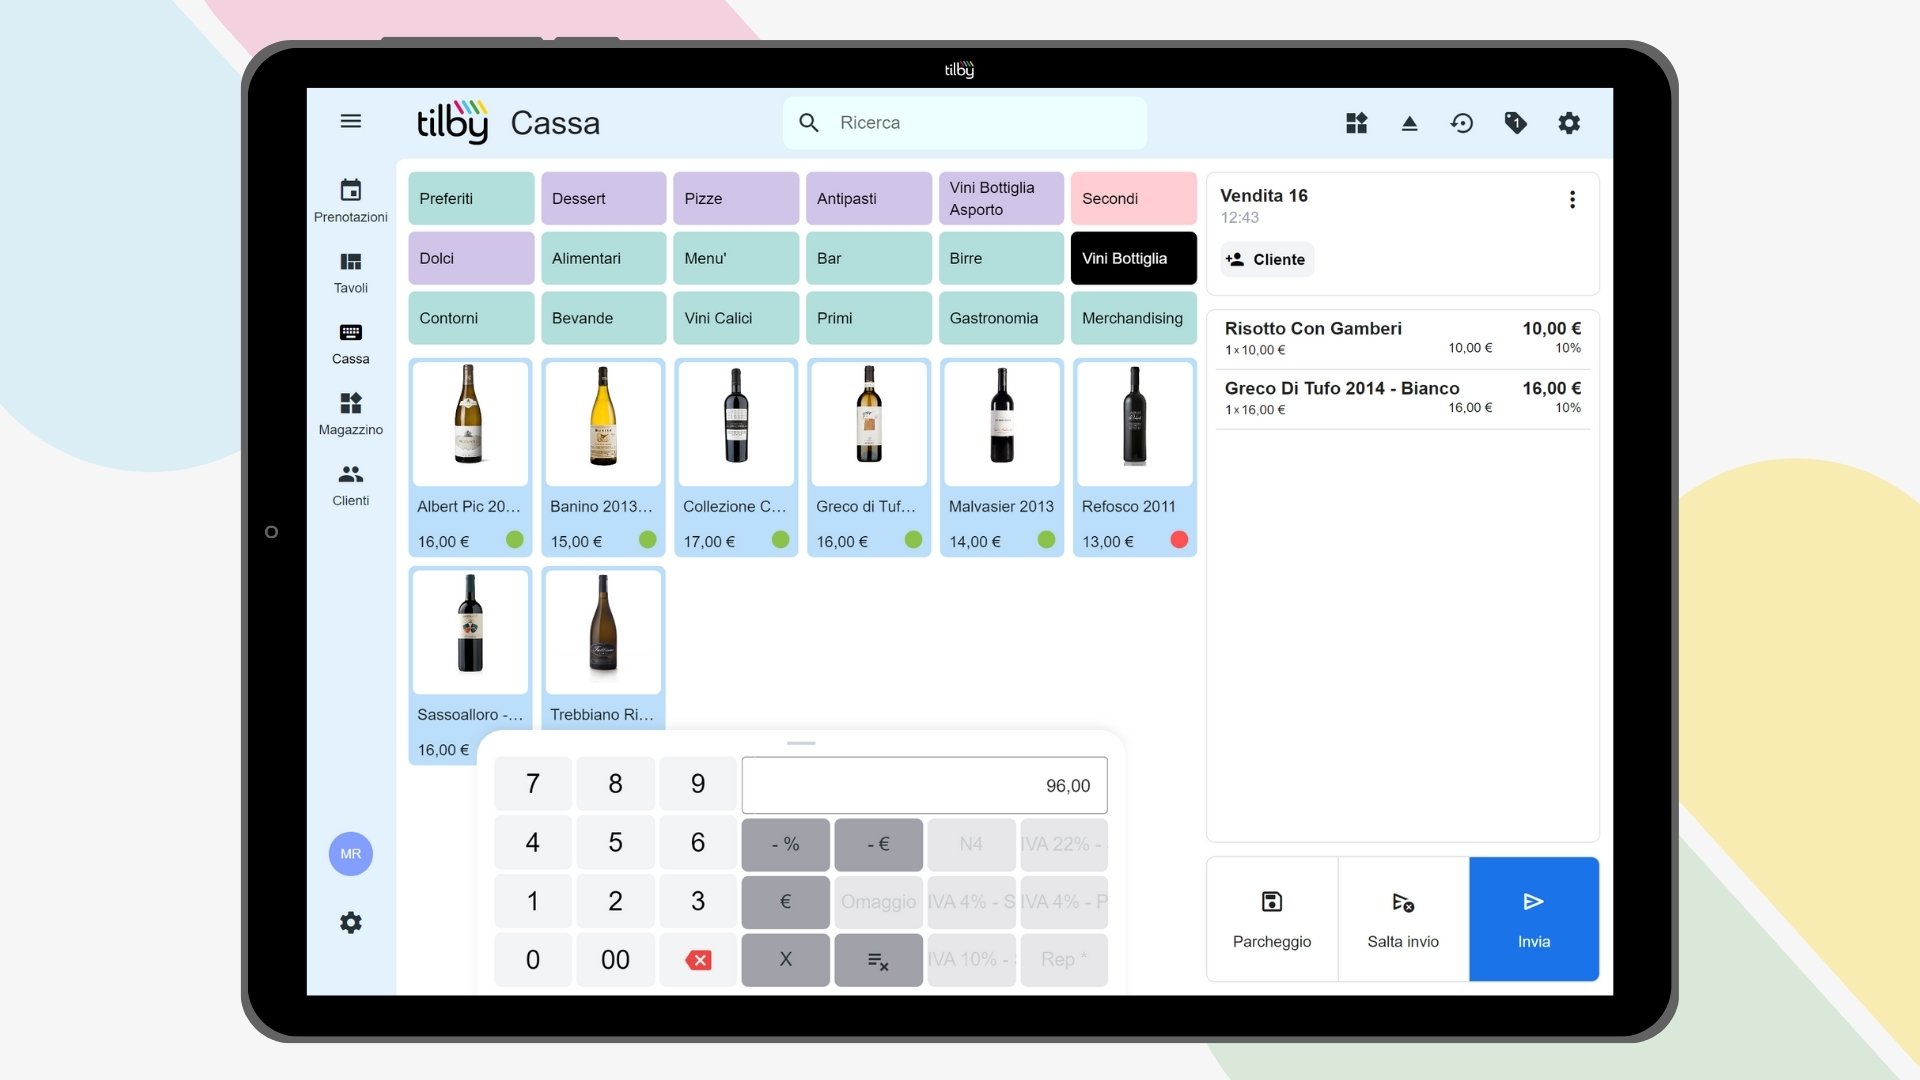Open the sales history icon
Image resolution: width=1920 pixels, height=1080 pixels.
pos(1462,122)
